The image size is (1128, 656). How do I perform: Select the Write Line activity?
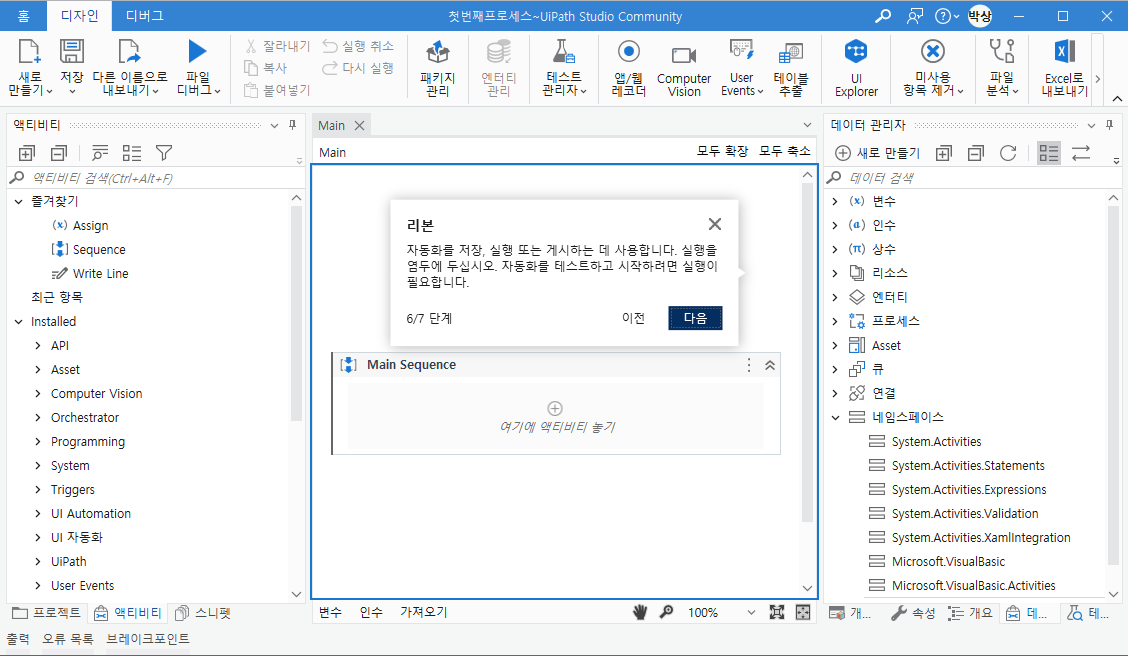[x=100, y=273]
